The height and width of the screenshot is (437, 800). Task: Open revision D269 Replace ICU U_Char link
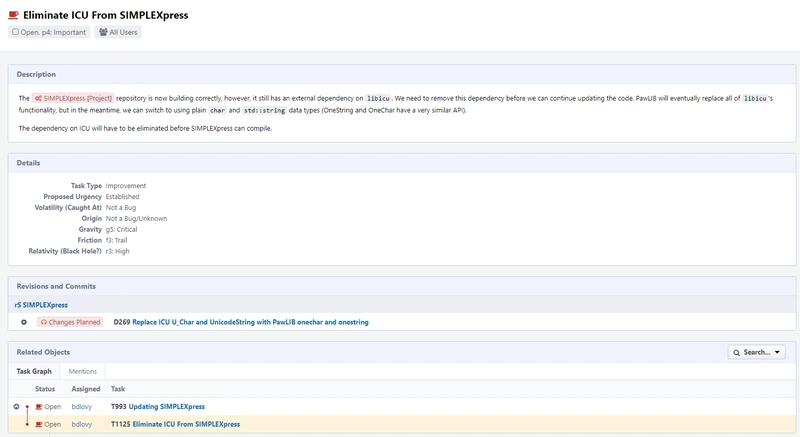[x=240, y=322]
